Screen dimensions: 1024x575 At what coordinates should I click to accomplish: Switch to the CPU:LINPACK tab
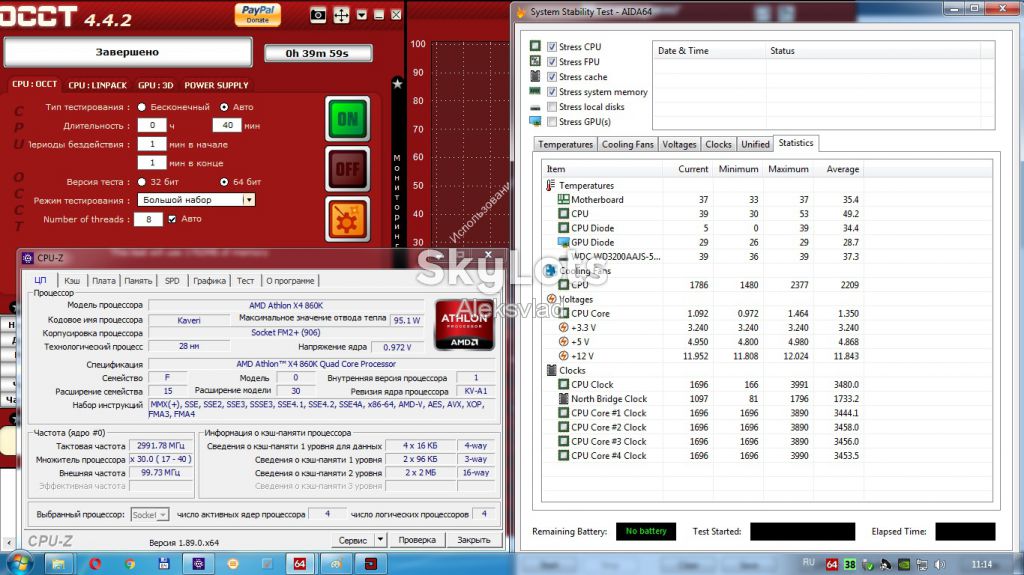tap(97, 85)
